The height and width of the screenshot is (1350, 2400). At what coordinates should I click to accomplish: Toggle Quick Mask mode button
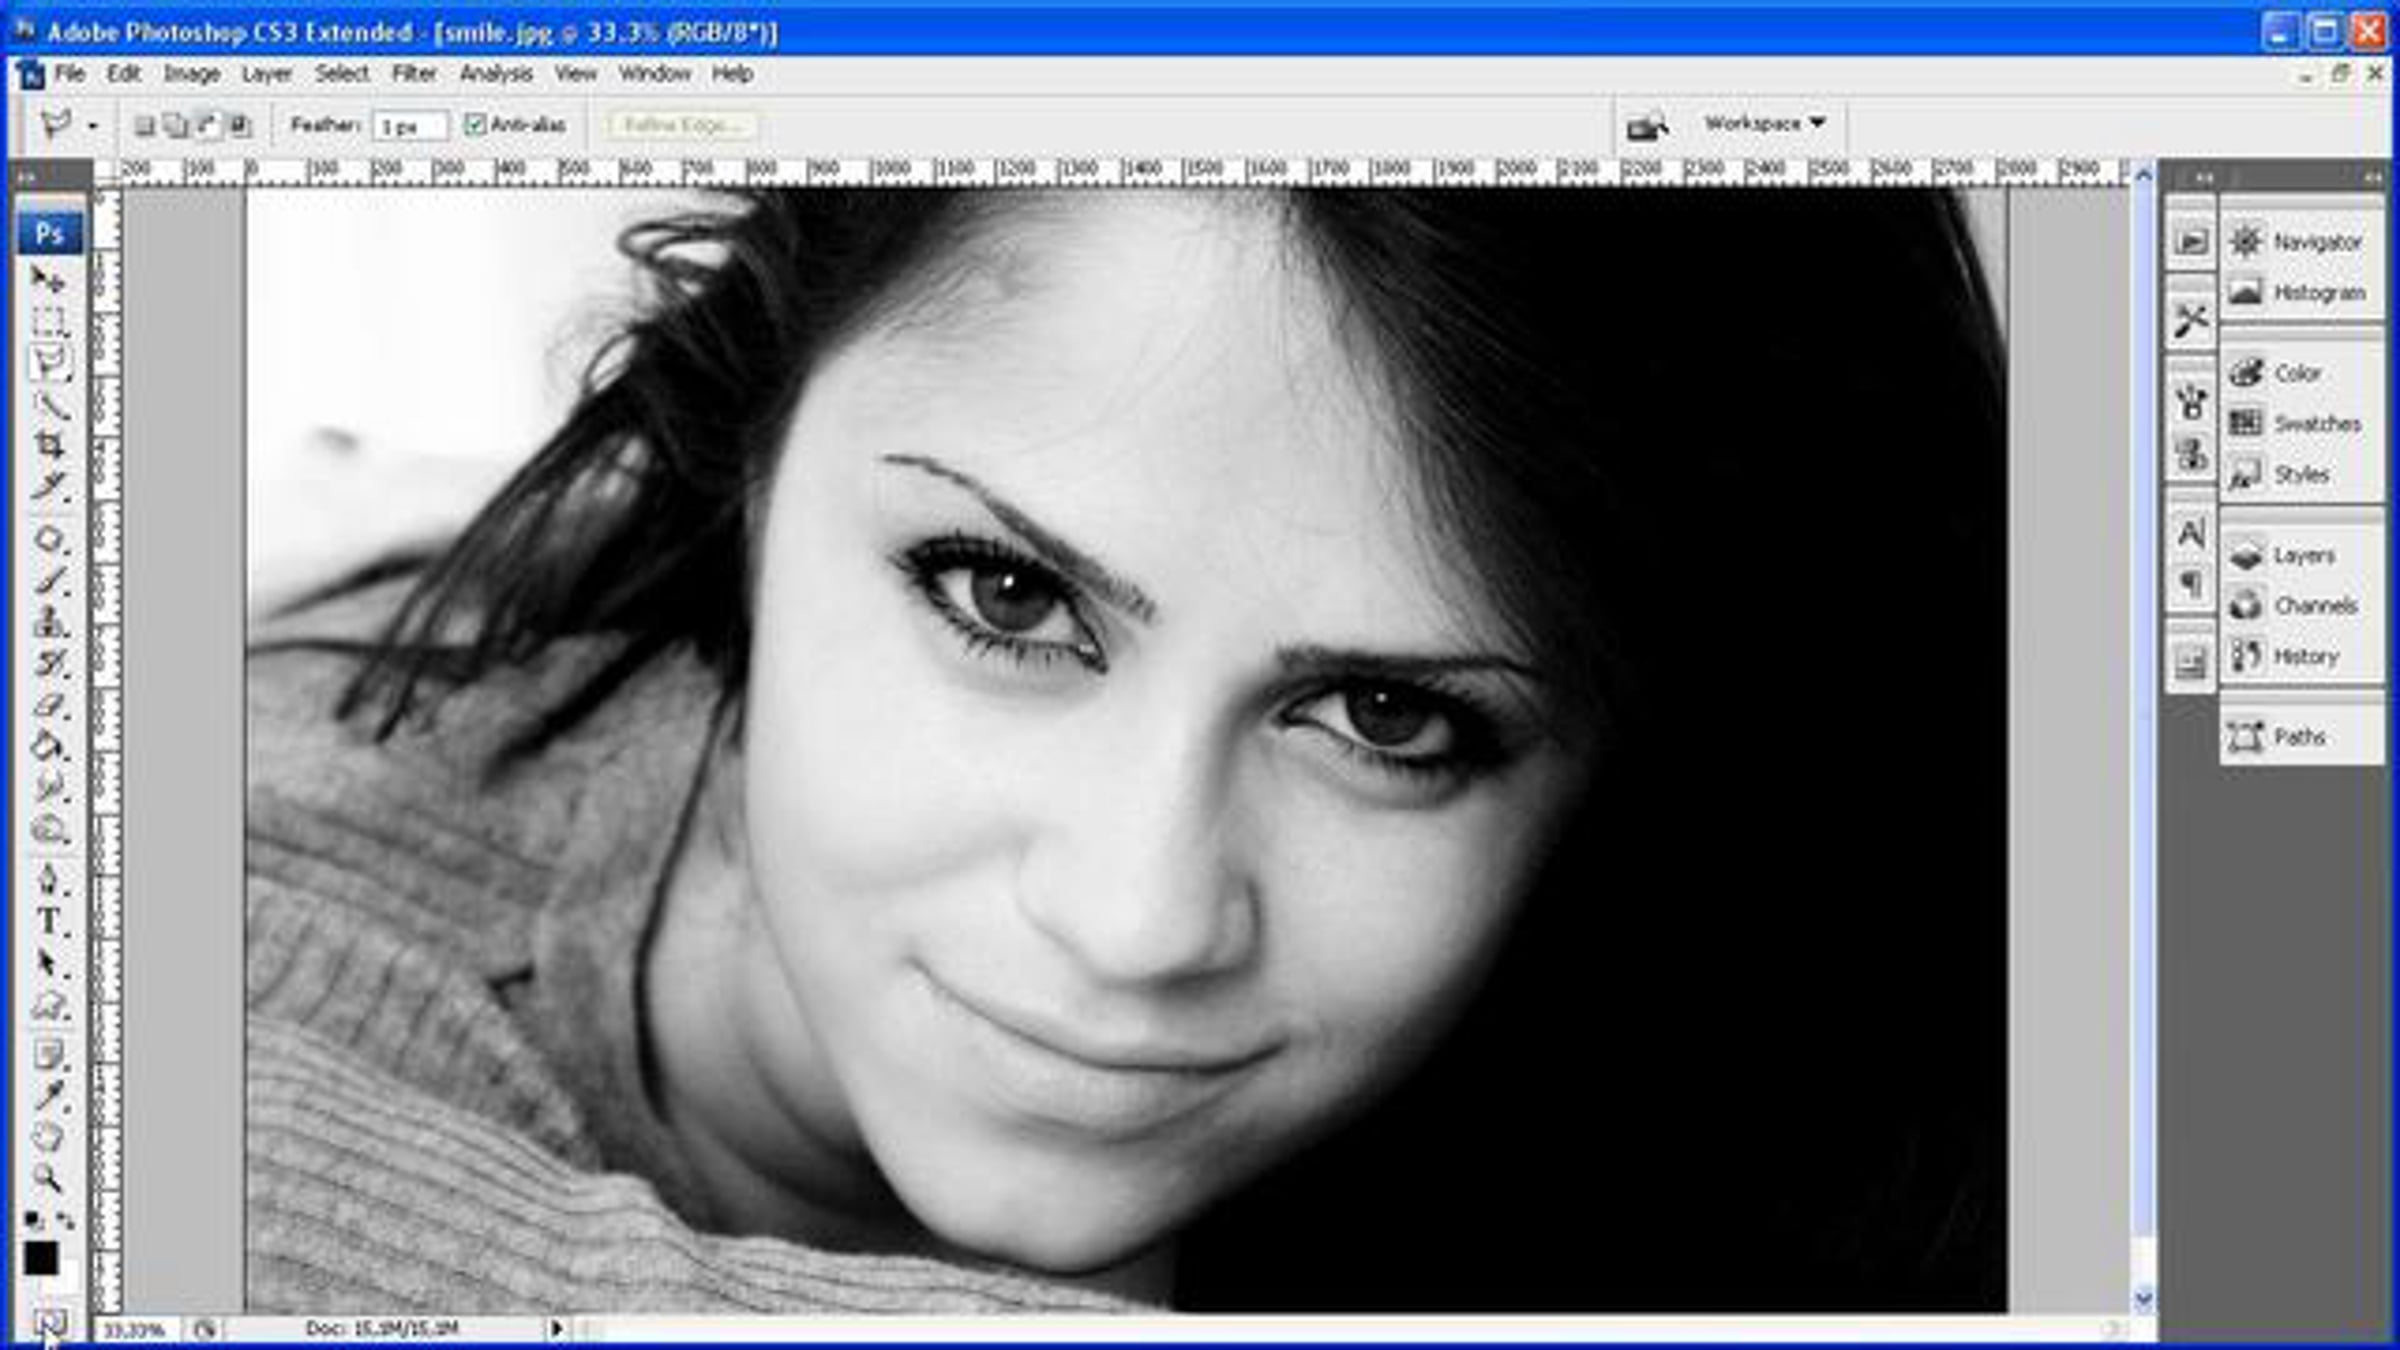48,1322
